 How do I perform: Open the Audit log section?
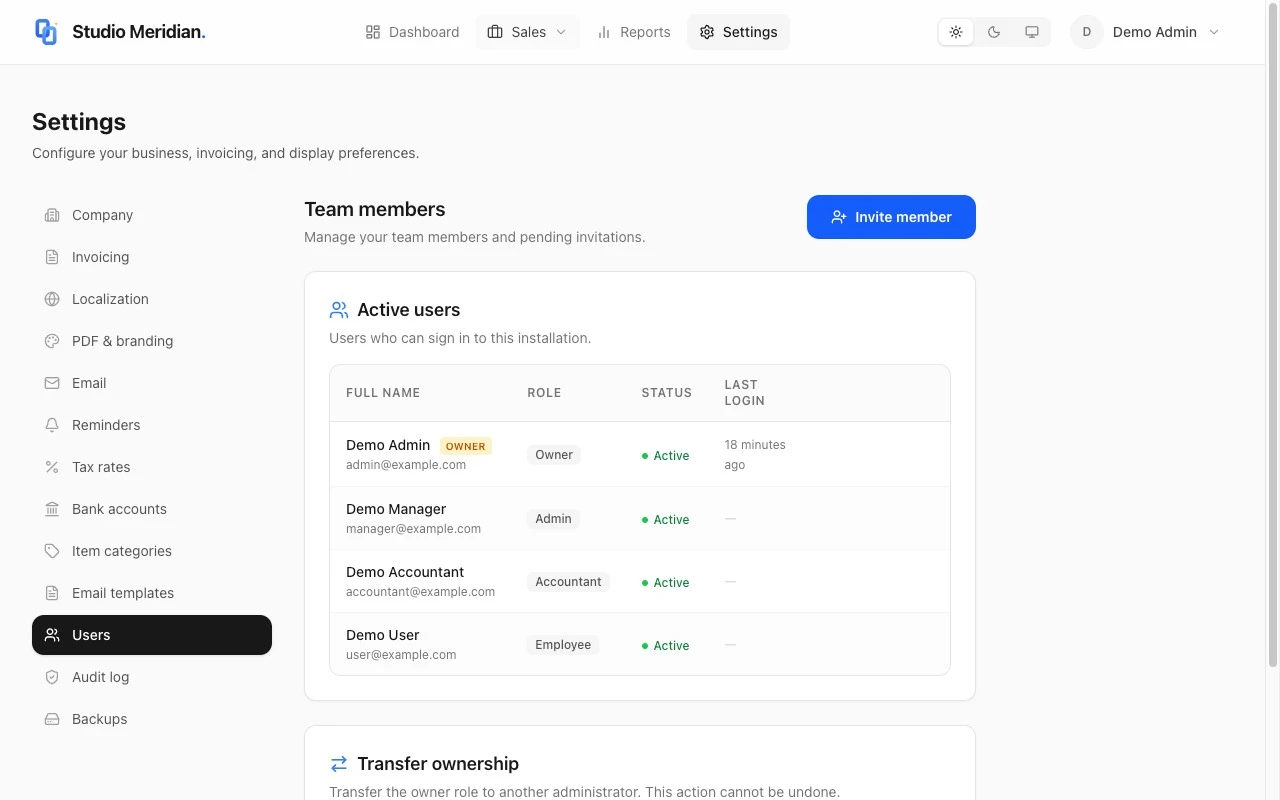(x=152, y=677)
